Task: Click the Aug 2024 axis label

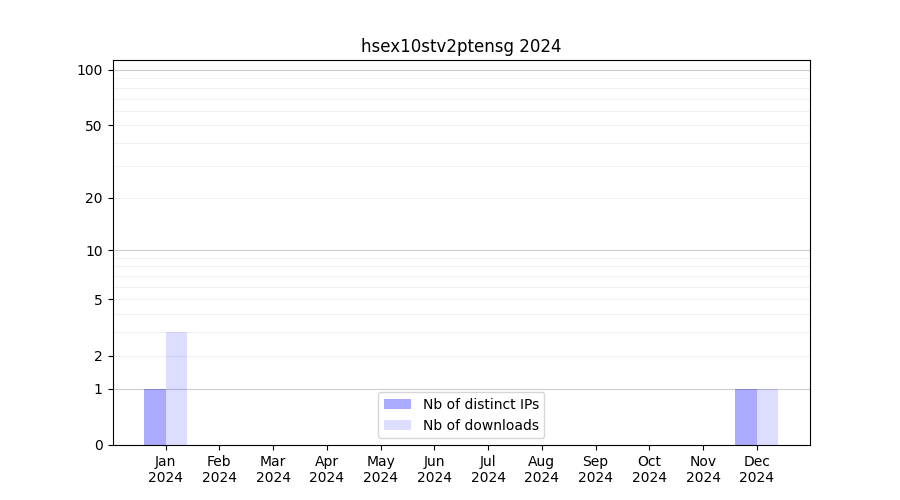Action: pos(542,469)
